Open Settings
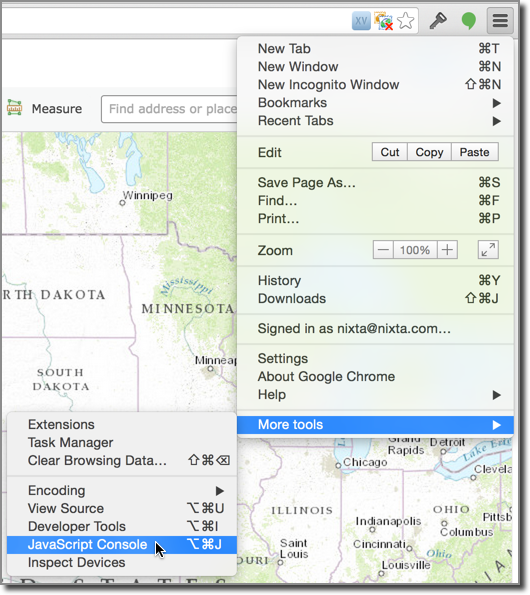 pos(375,359)
